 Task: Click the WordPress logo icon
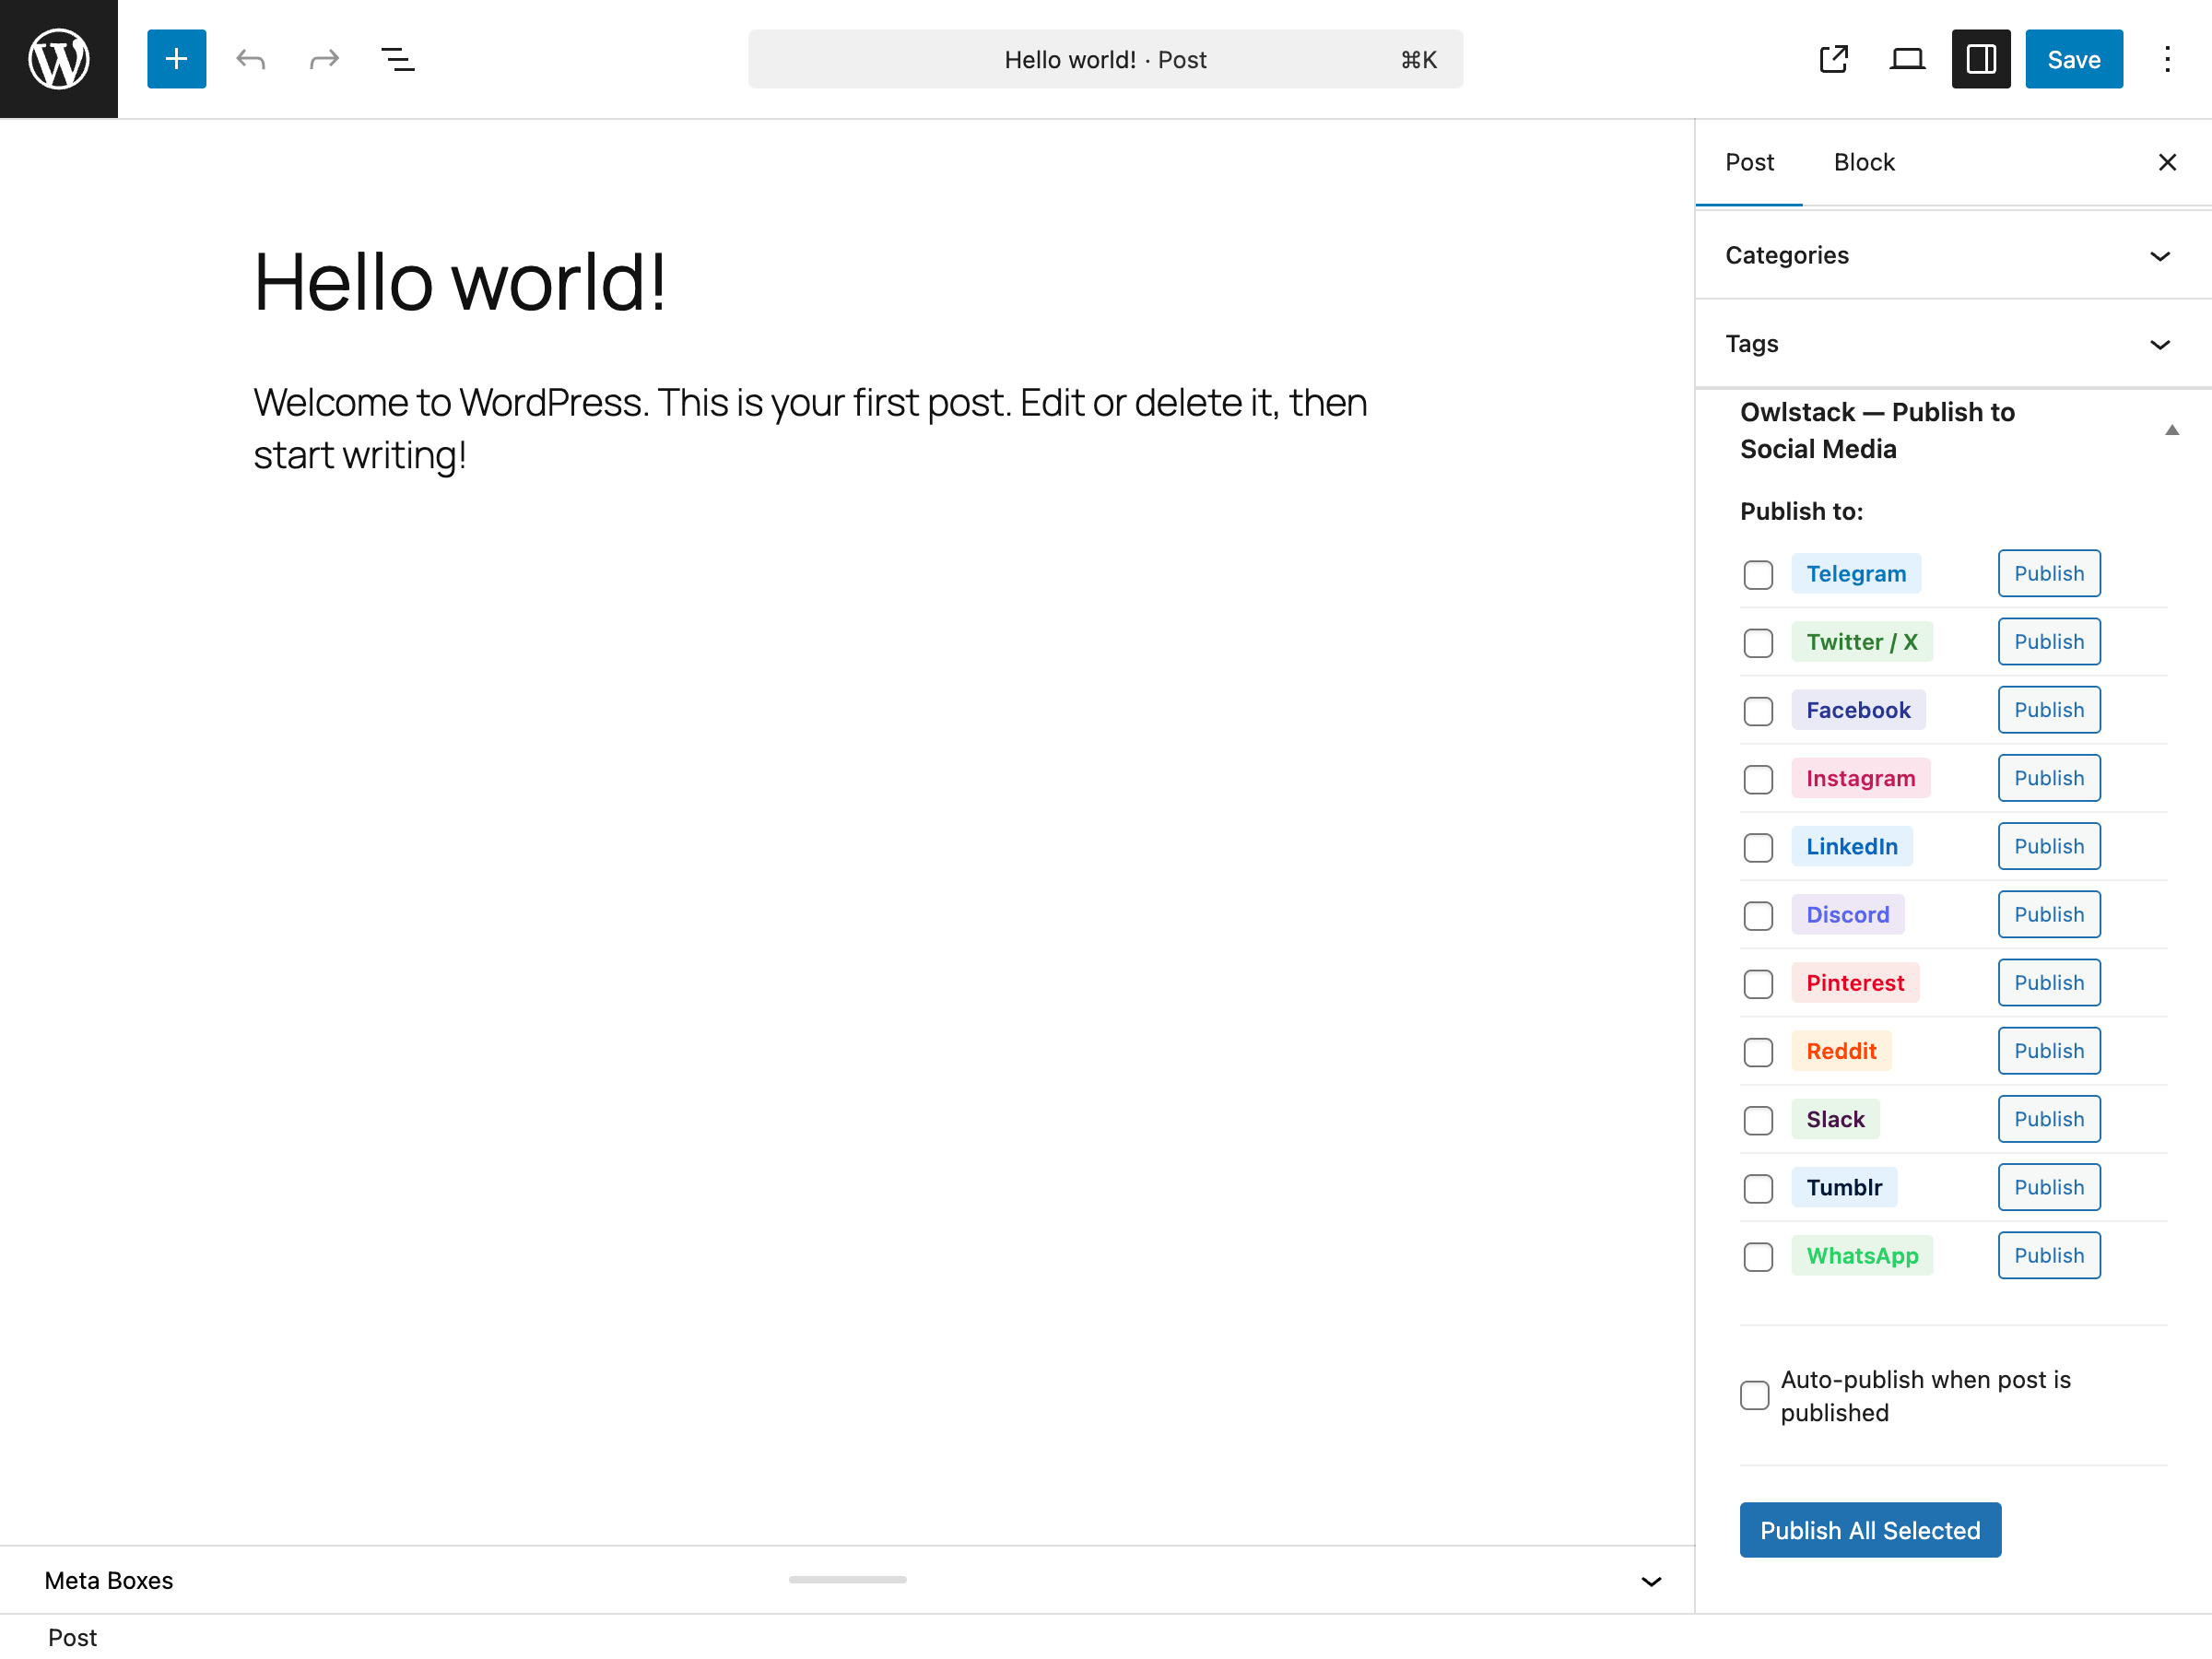click(x=58, y=59)
